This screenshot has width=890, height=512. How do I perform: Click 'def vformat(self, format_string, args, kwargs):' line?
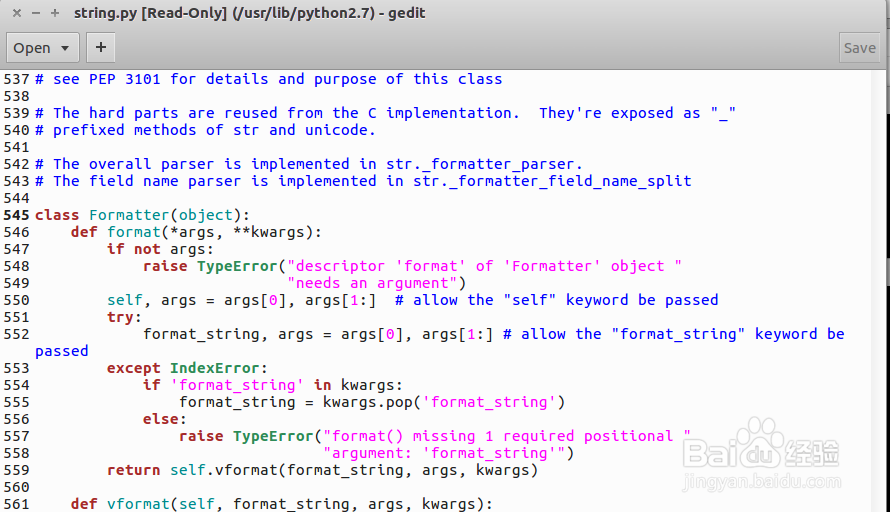[x=282, y=504]
